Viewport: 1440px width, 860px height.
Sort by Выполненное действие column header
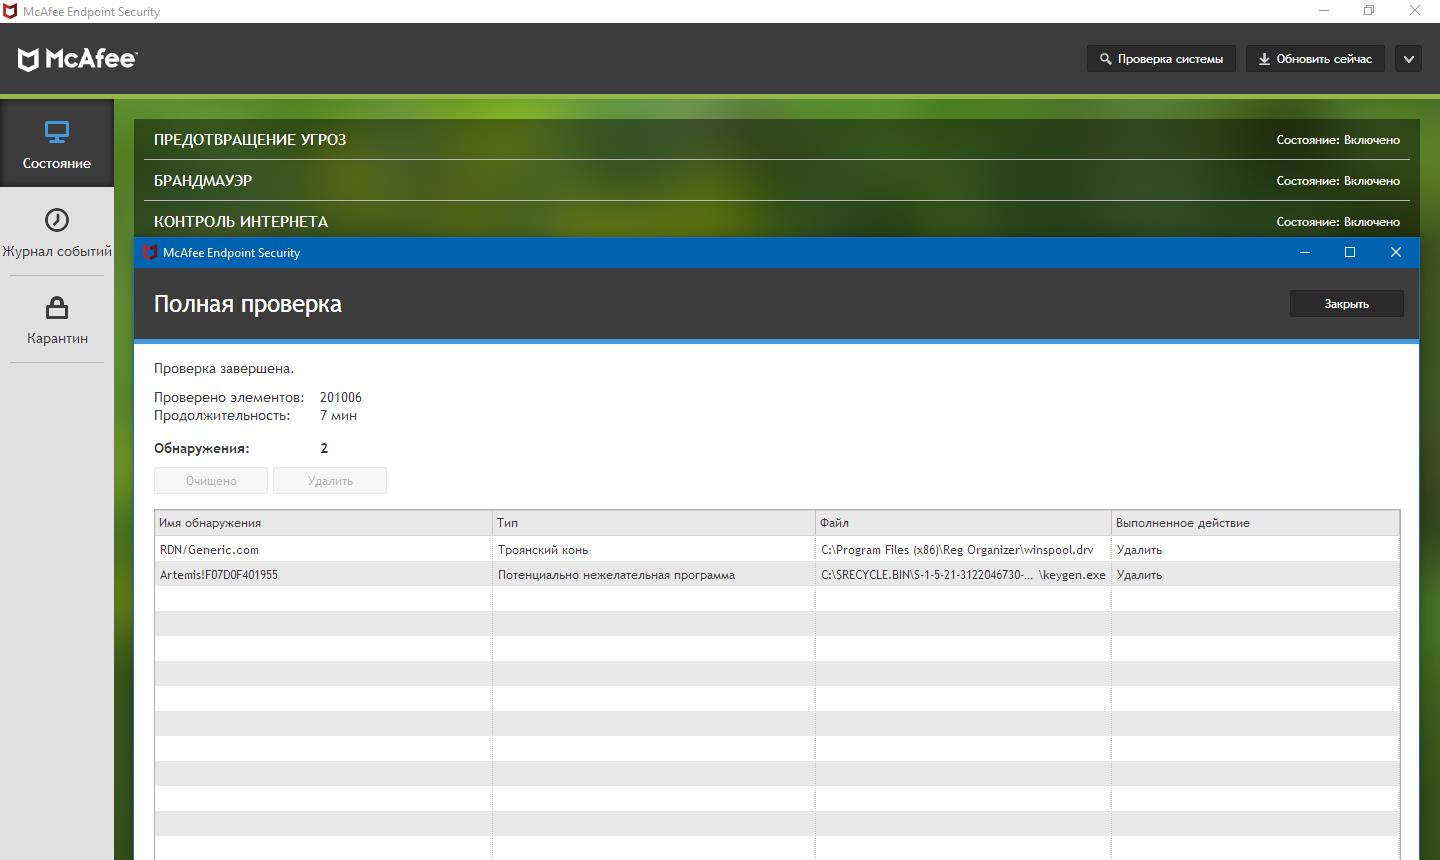click(1255, 523)
